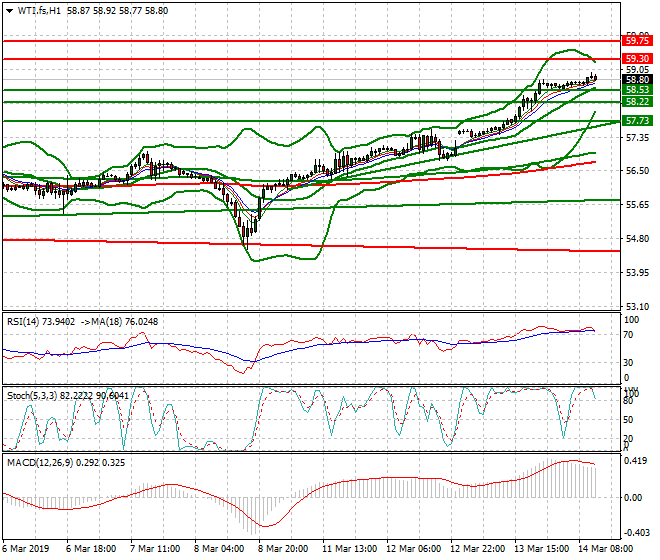Viewport: 660px width, 560px height.
Task: Click the 56.50 price scale value
Action: point(637,171)
